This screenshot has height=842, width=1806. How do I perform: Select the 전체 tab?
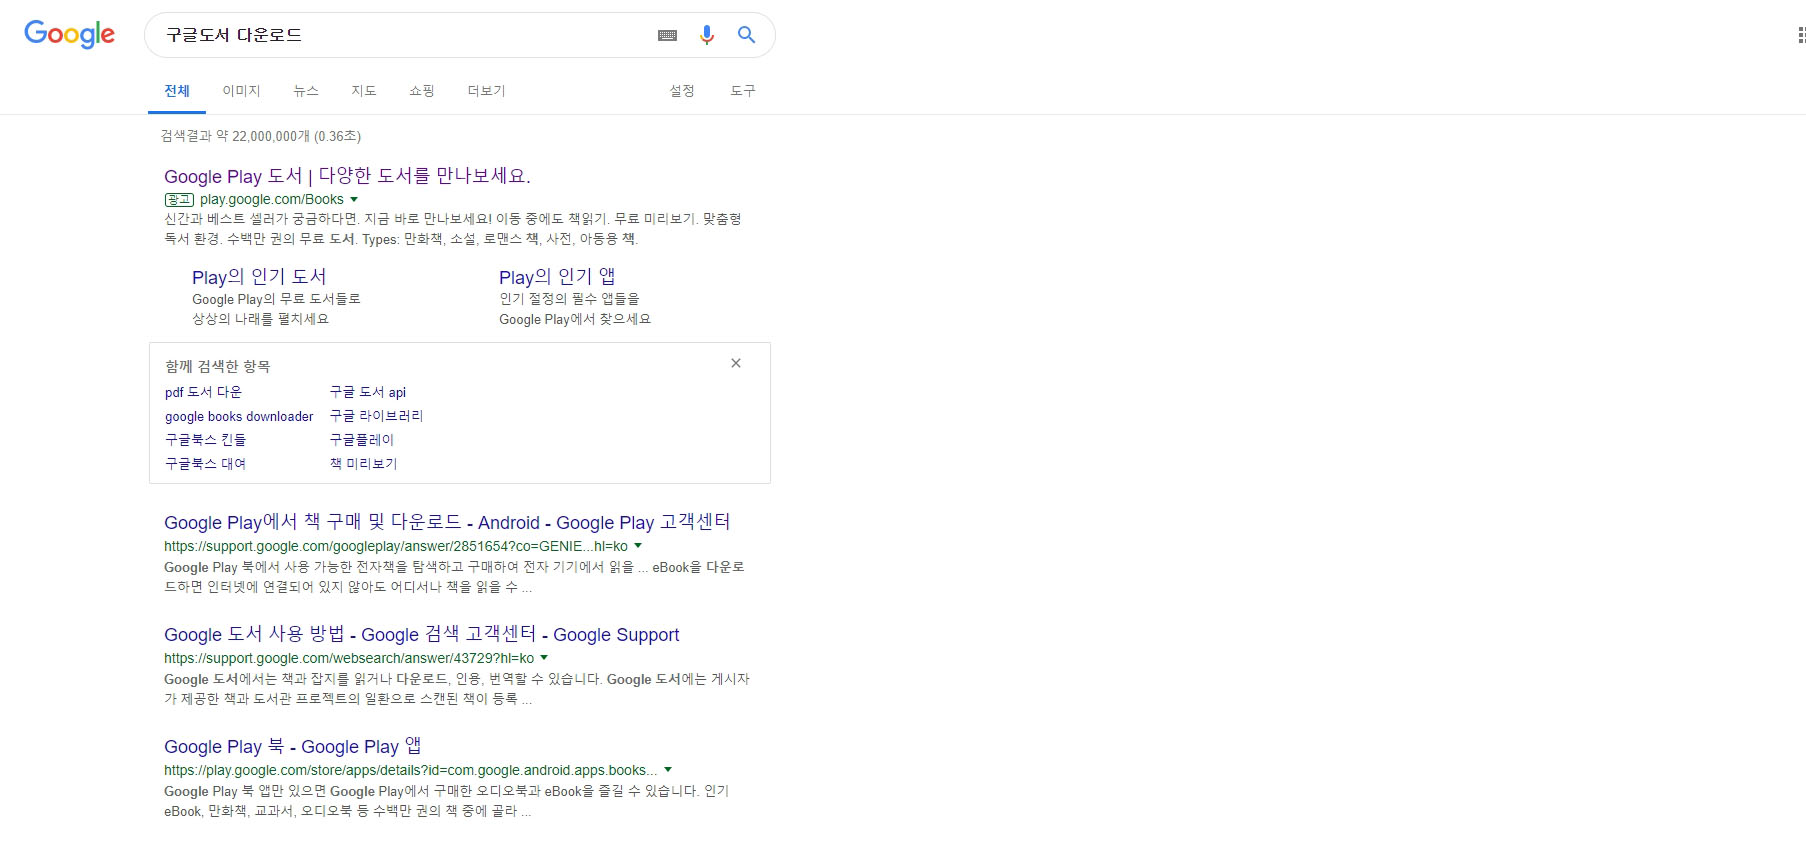click(177, 91)
